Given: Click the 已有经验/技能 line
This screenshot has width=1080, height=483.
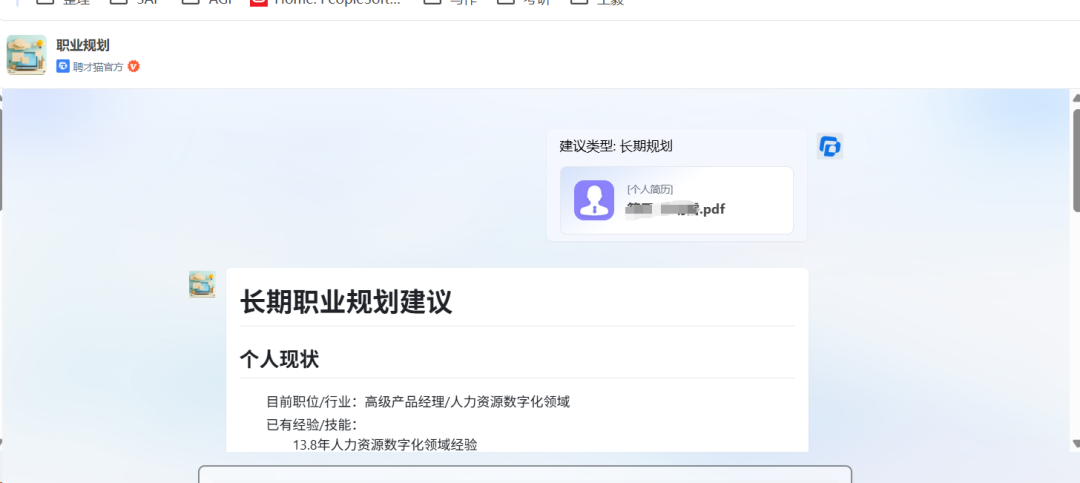Looking at the screenshot, I should pyautogui.click(x=312, y=424).
